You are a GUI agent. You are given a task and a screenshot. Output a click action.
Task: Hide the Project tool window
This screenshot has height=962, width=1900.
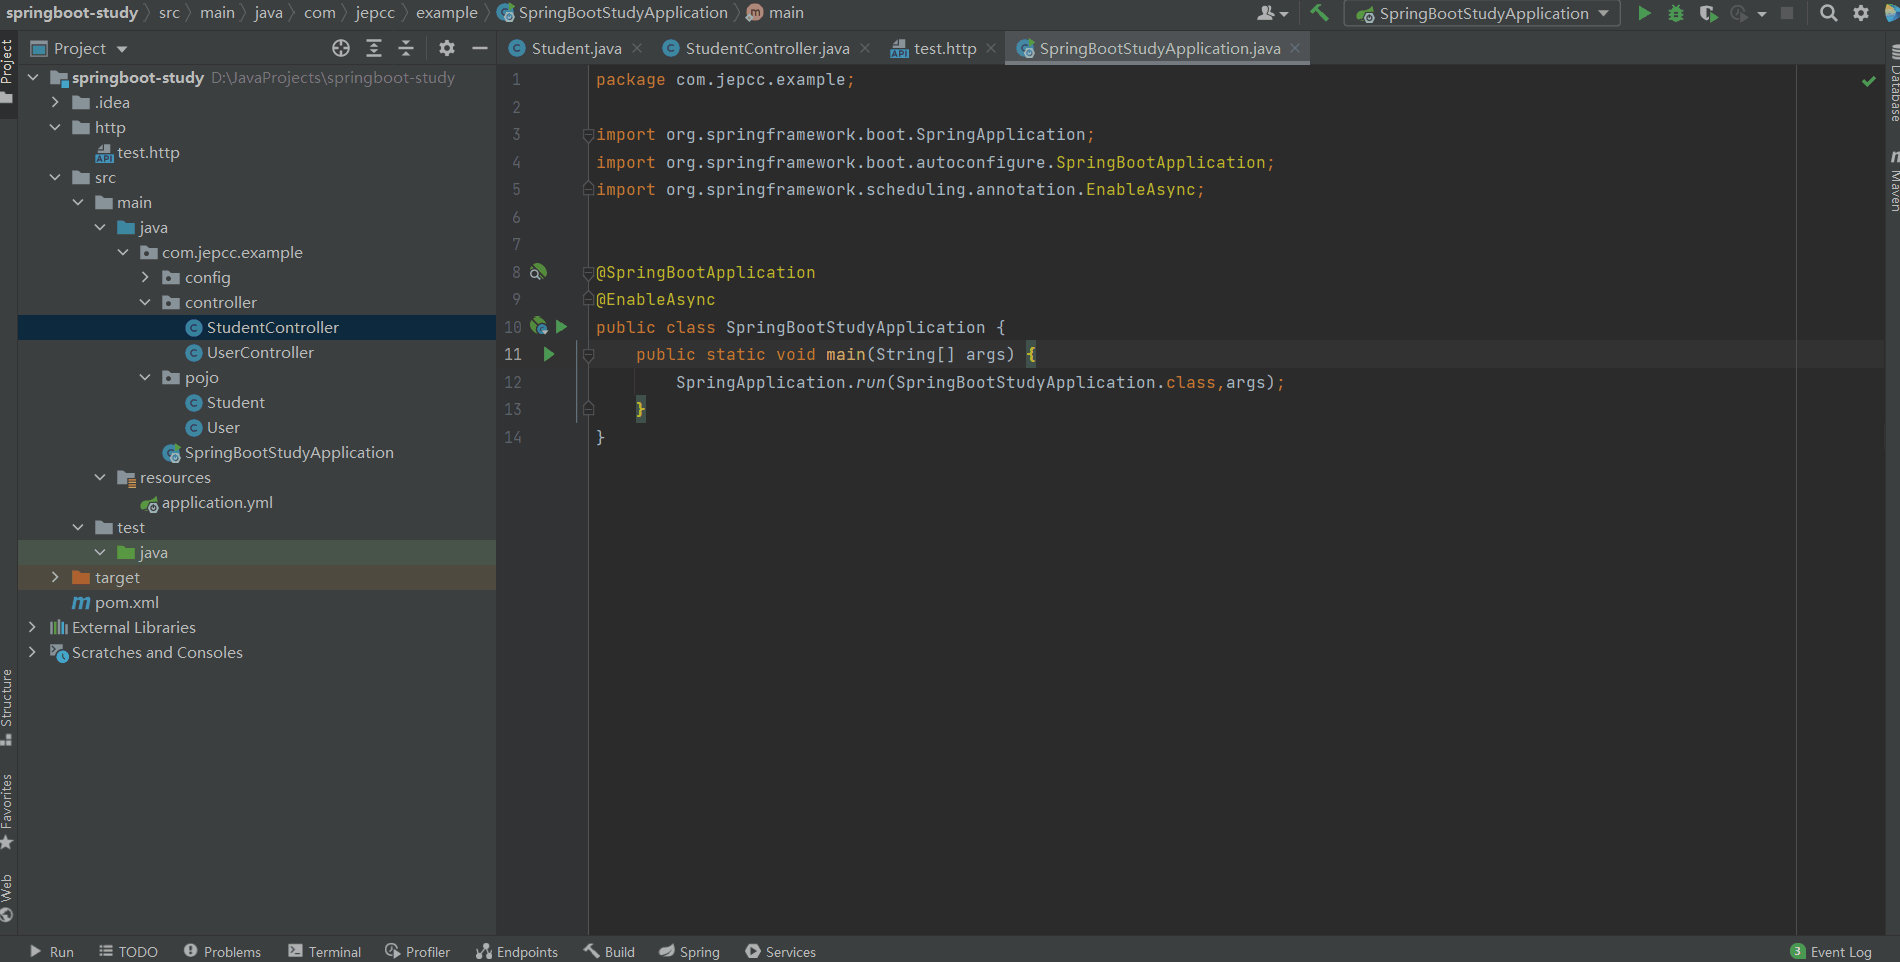(x=480, y=48)
